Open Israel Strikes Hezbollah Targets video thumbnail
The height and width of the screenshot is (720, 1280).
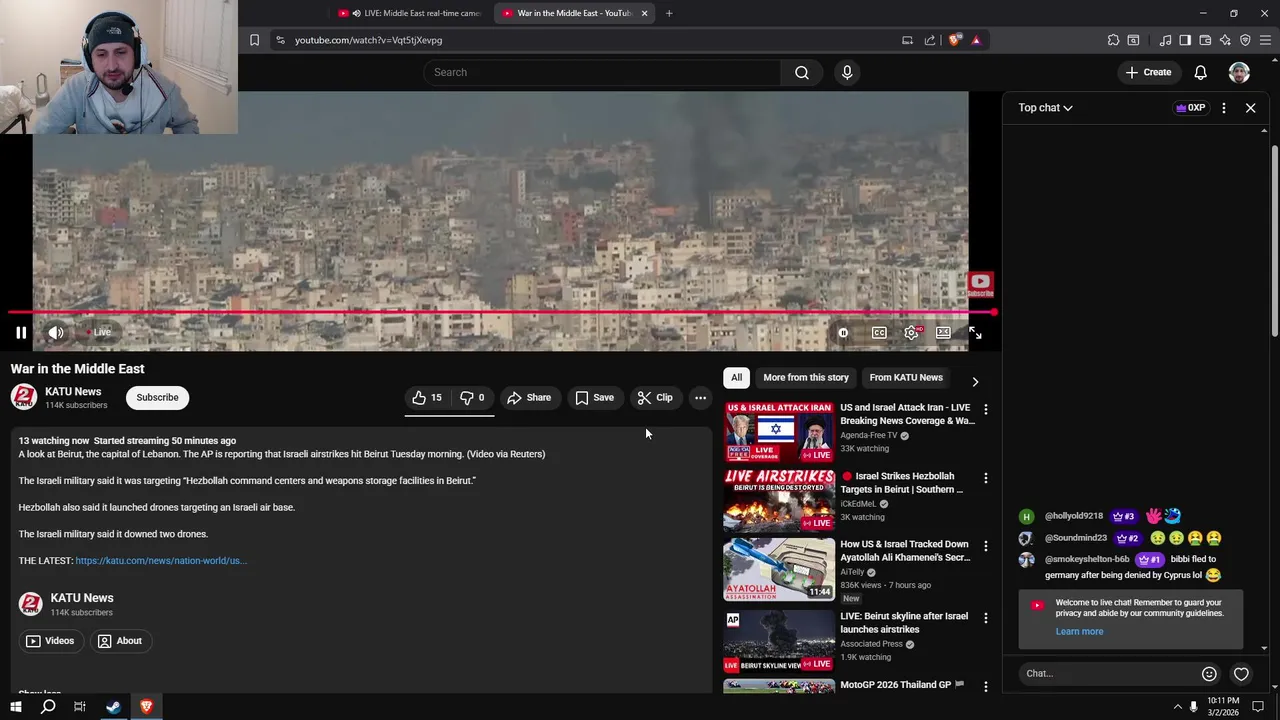coord(779,500)
